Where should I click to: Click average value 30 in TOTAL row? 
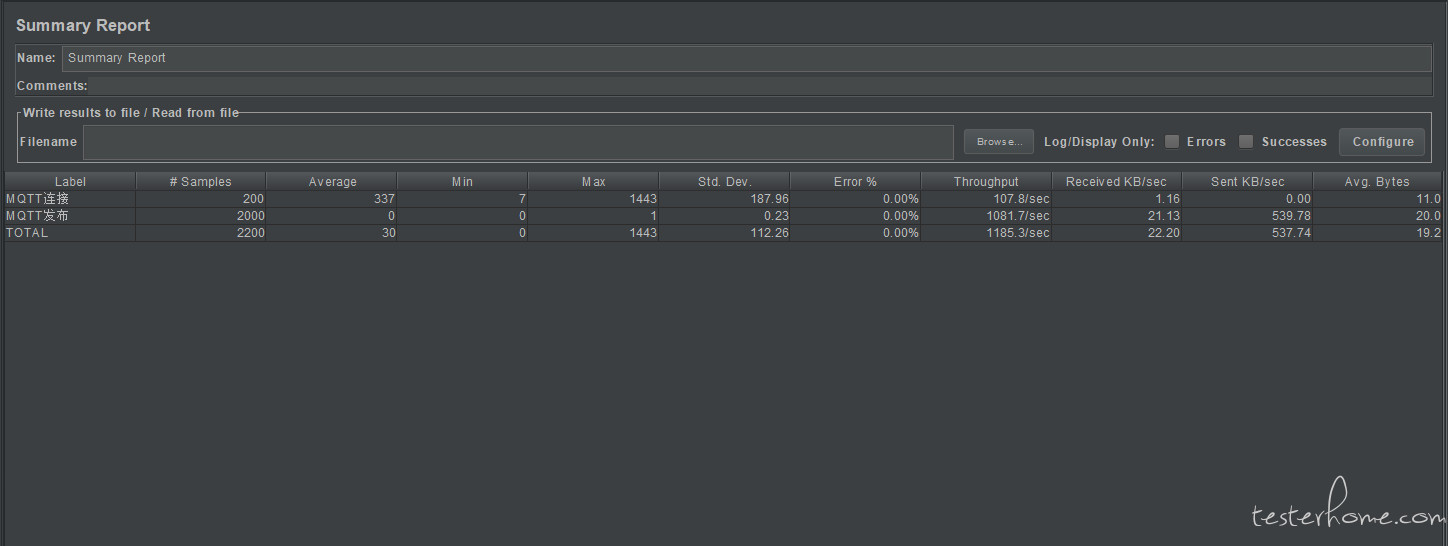tap(388, 233)
